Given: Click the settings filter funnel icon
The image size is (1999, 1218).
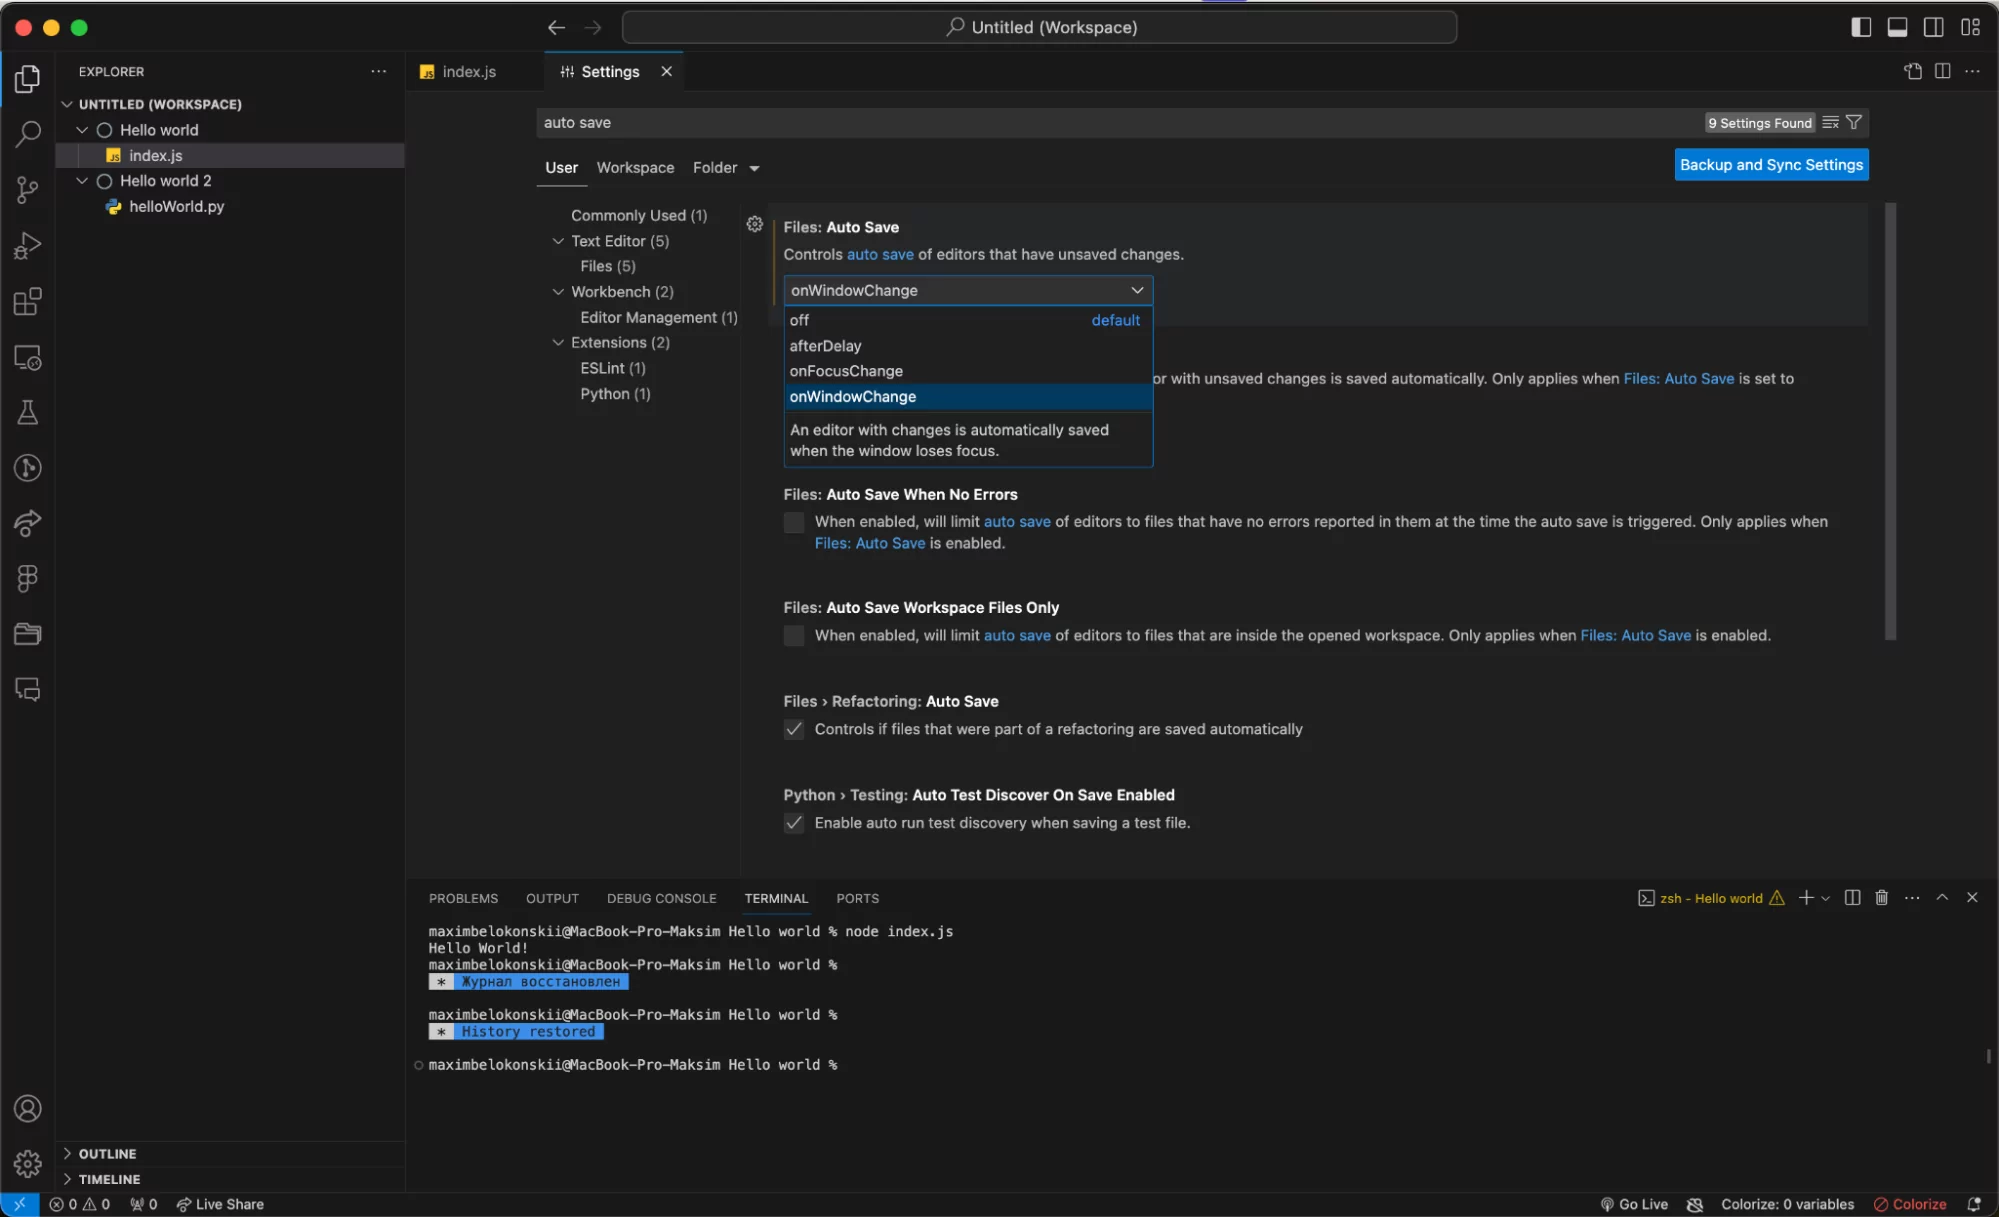Looking at the screenshot, I should click(1854, 122).
